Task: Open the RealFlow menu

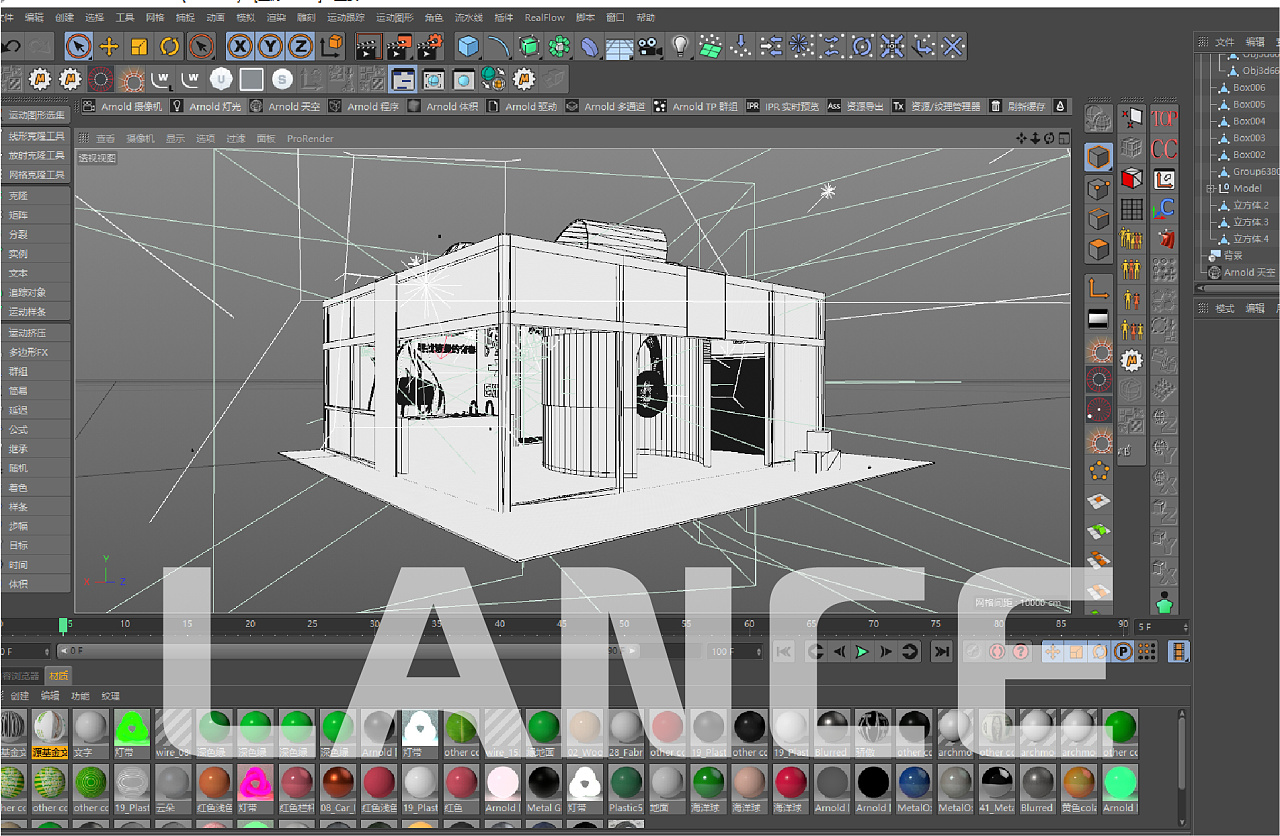Action: pos(545,17)
